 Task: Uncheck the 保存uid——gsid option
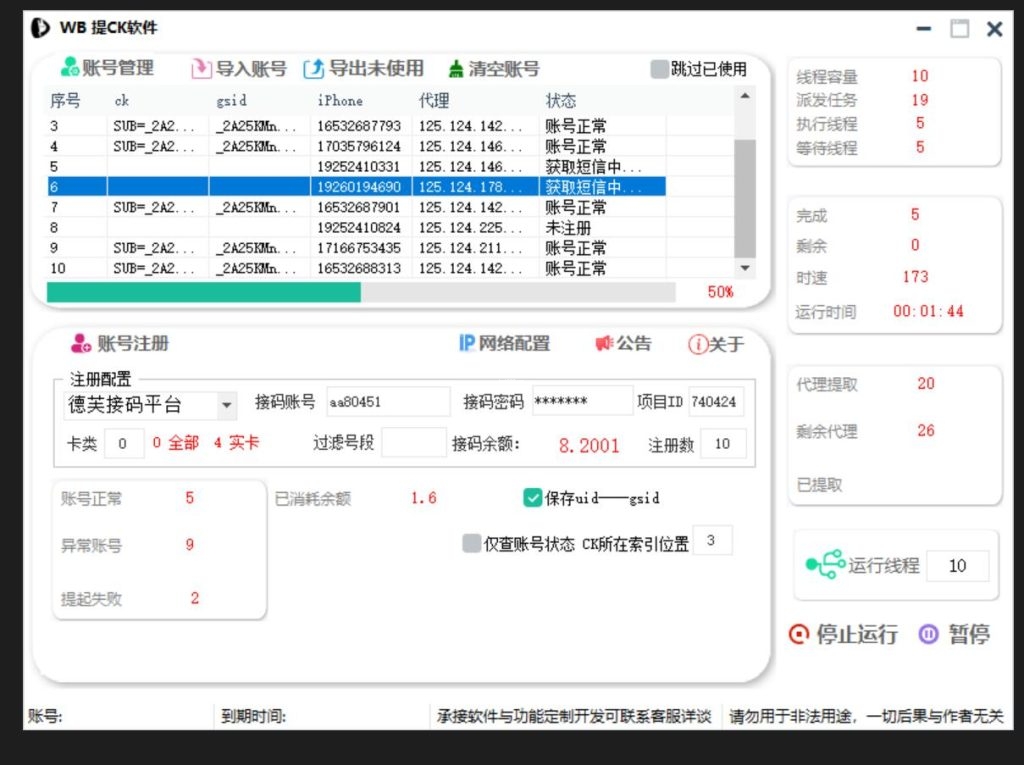click(x=533, y=497)
